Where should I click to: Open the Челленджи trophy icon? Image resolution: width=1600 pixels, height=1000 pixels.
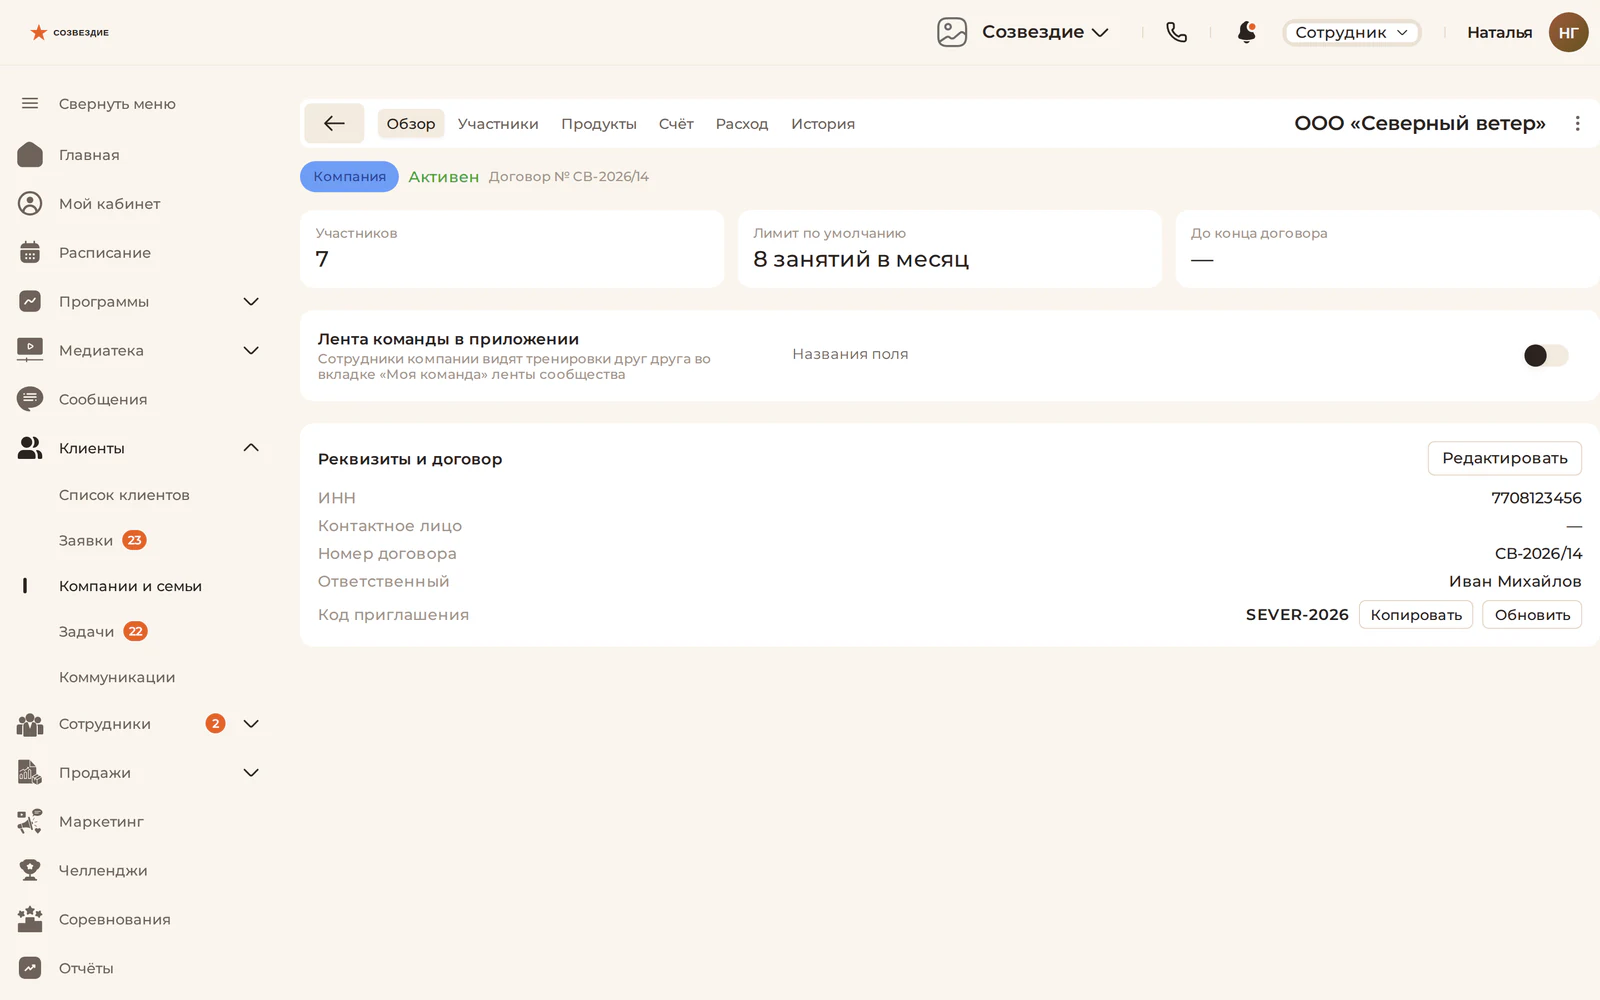[30, 871]
